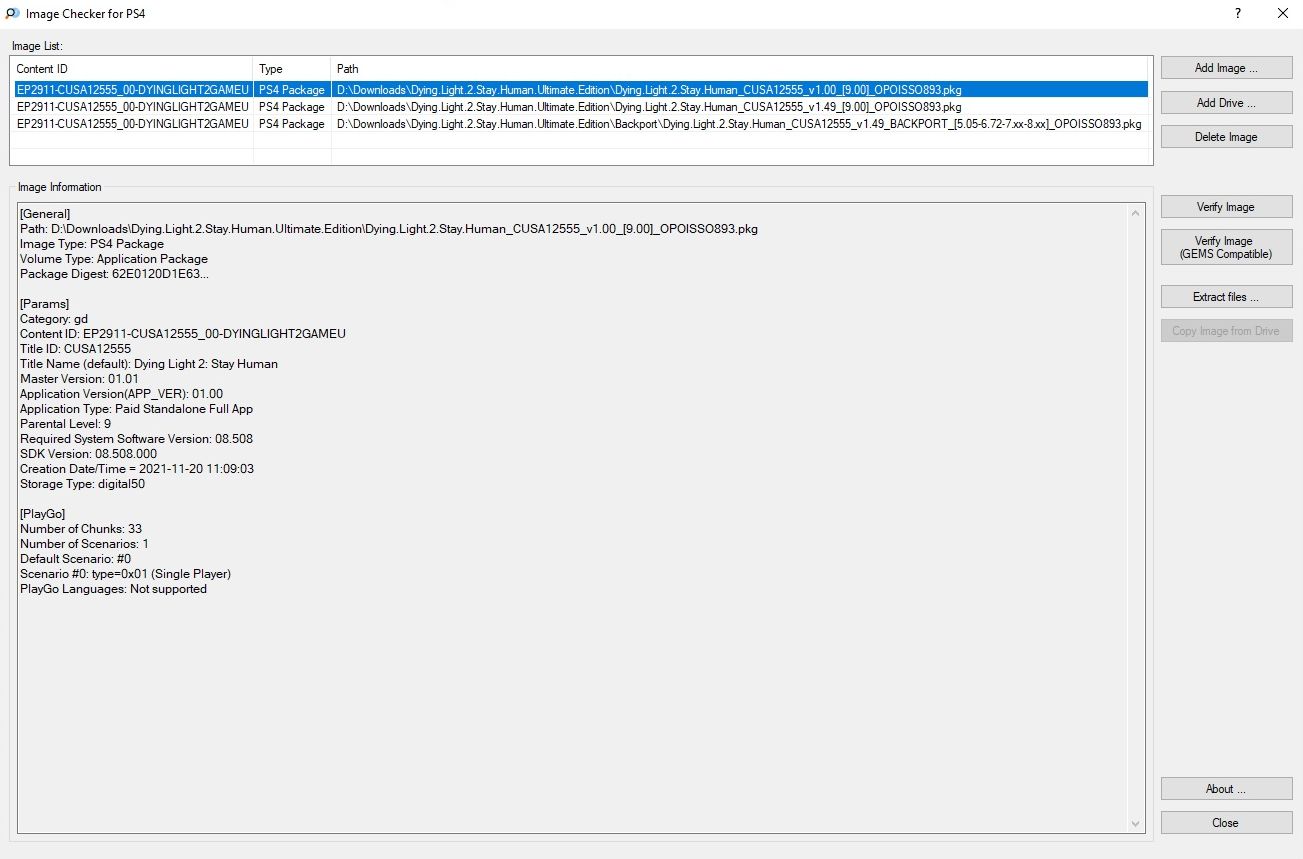Click the Scenario #0 Single Player line

[x=126, y=574]
